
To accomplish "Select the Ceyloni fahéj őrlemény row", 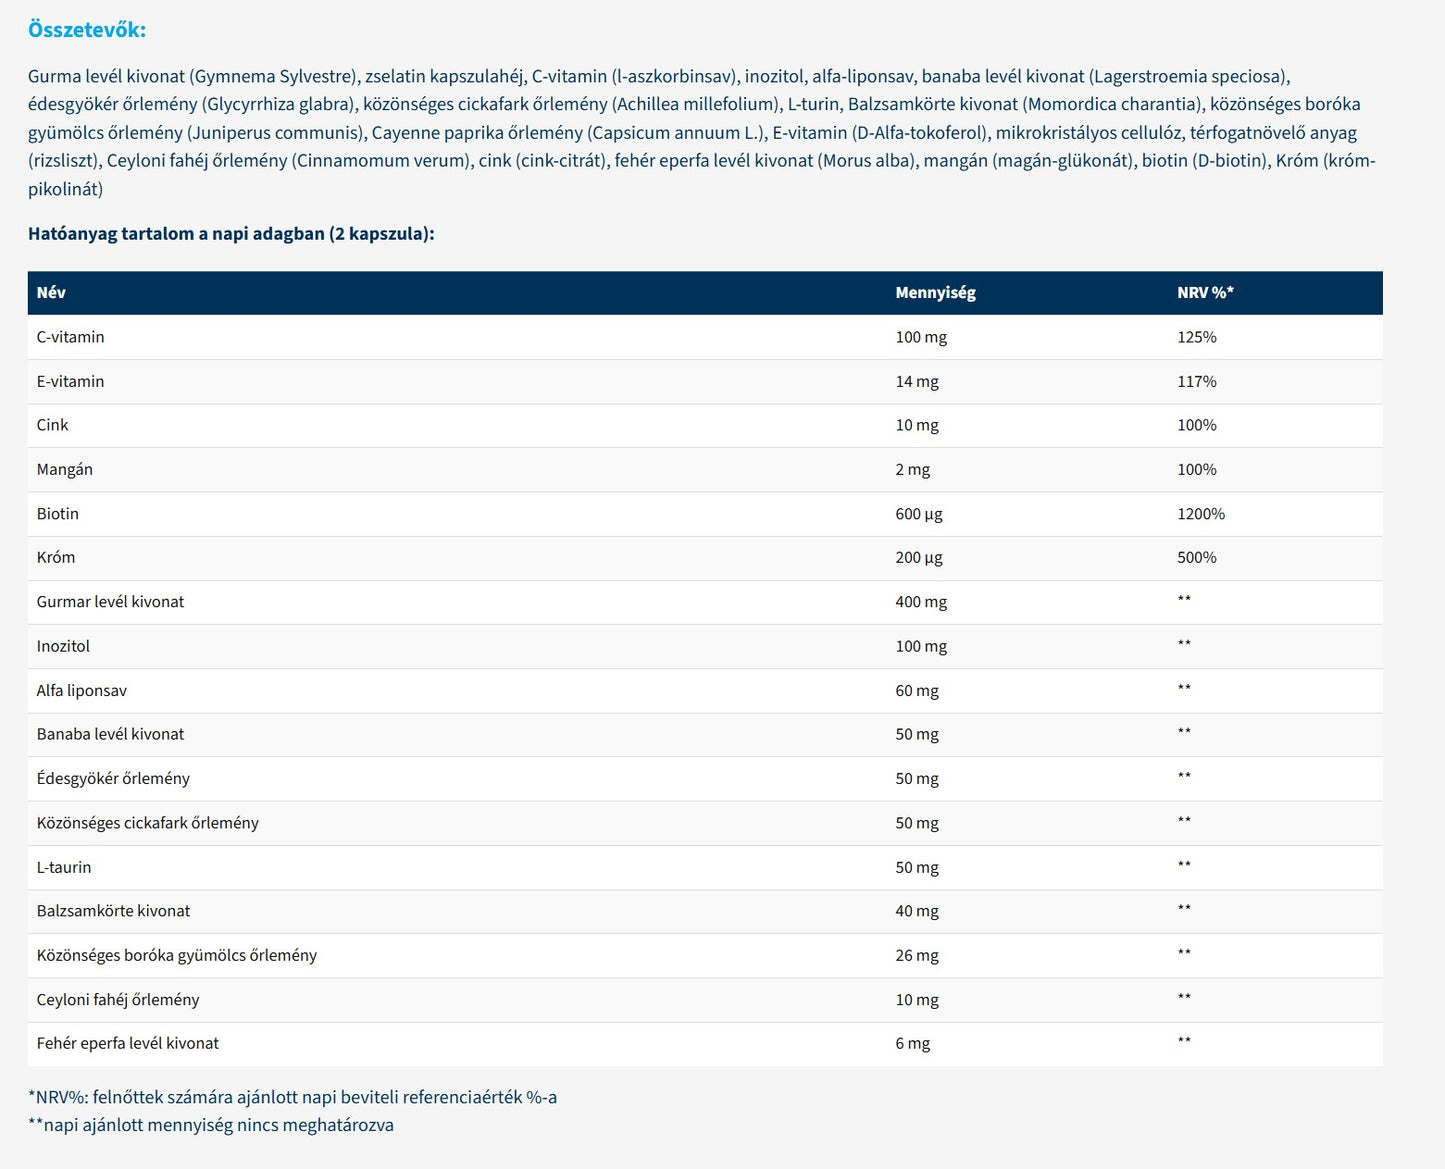I will click(x=118, y=1000).
